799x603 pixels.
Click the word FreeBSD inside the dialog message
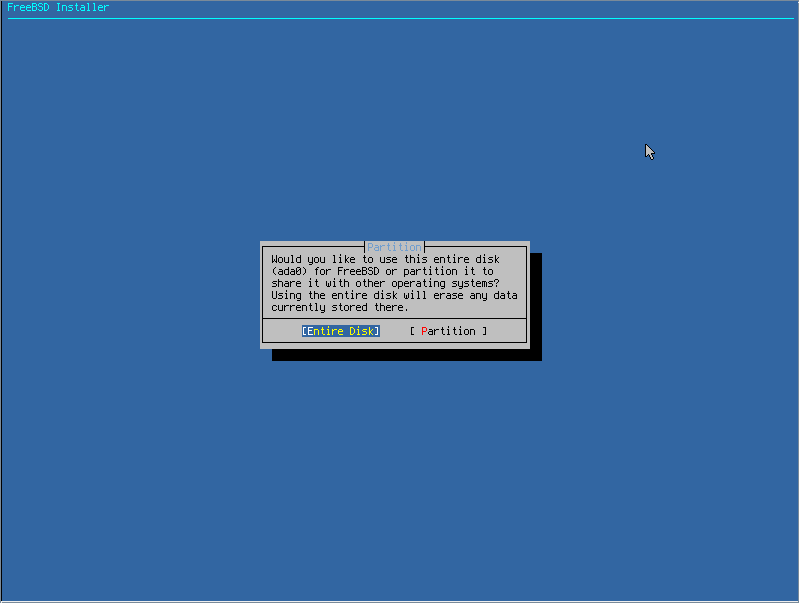pyautogui.click(x=358, y=271)
